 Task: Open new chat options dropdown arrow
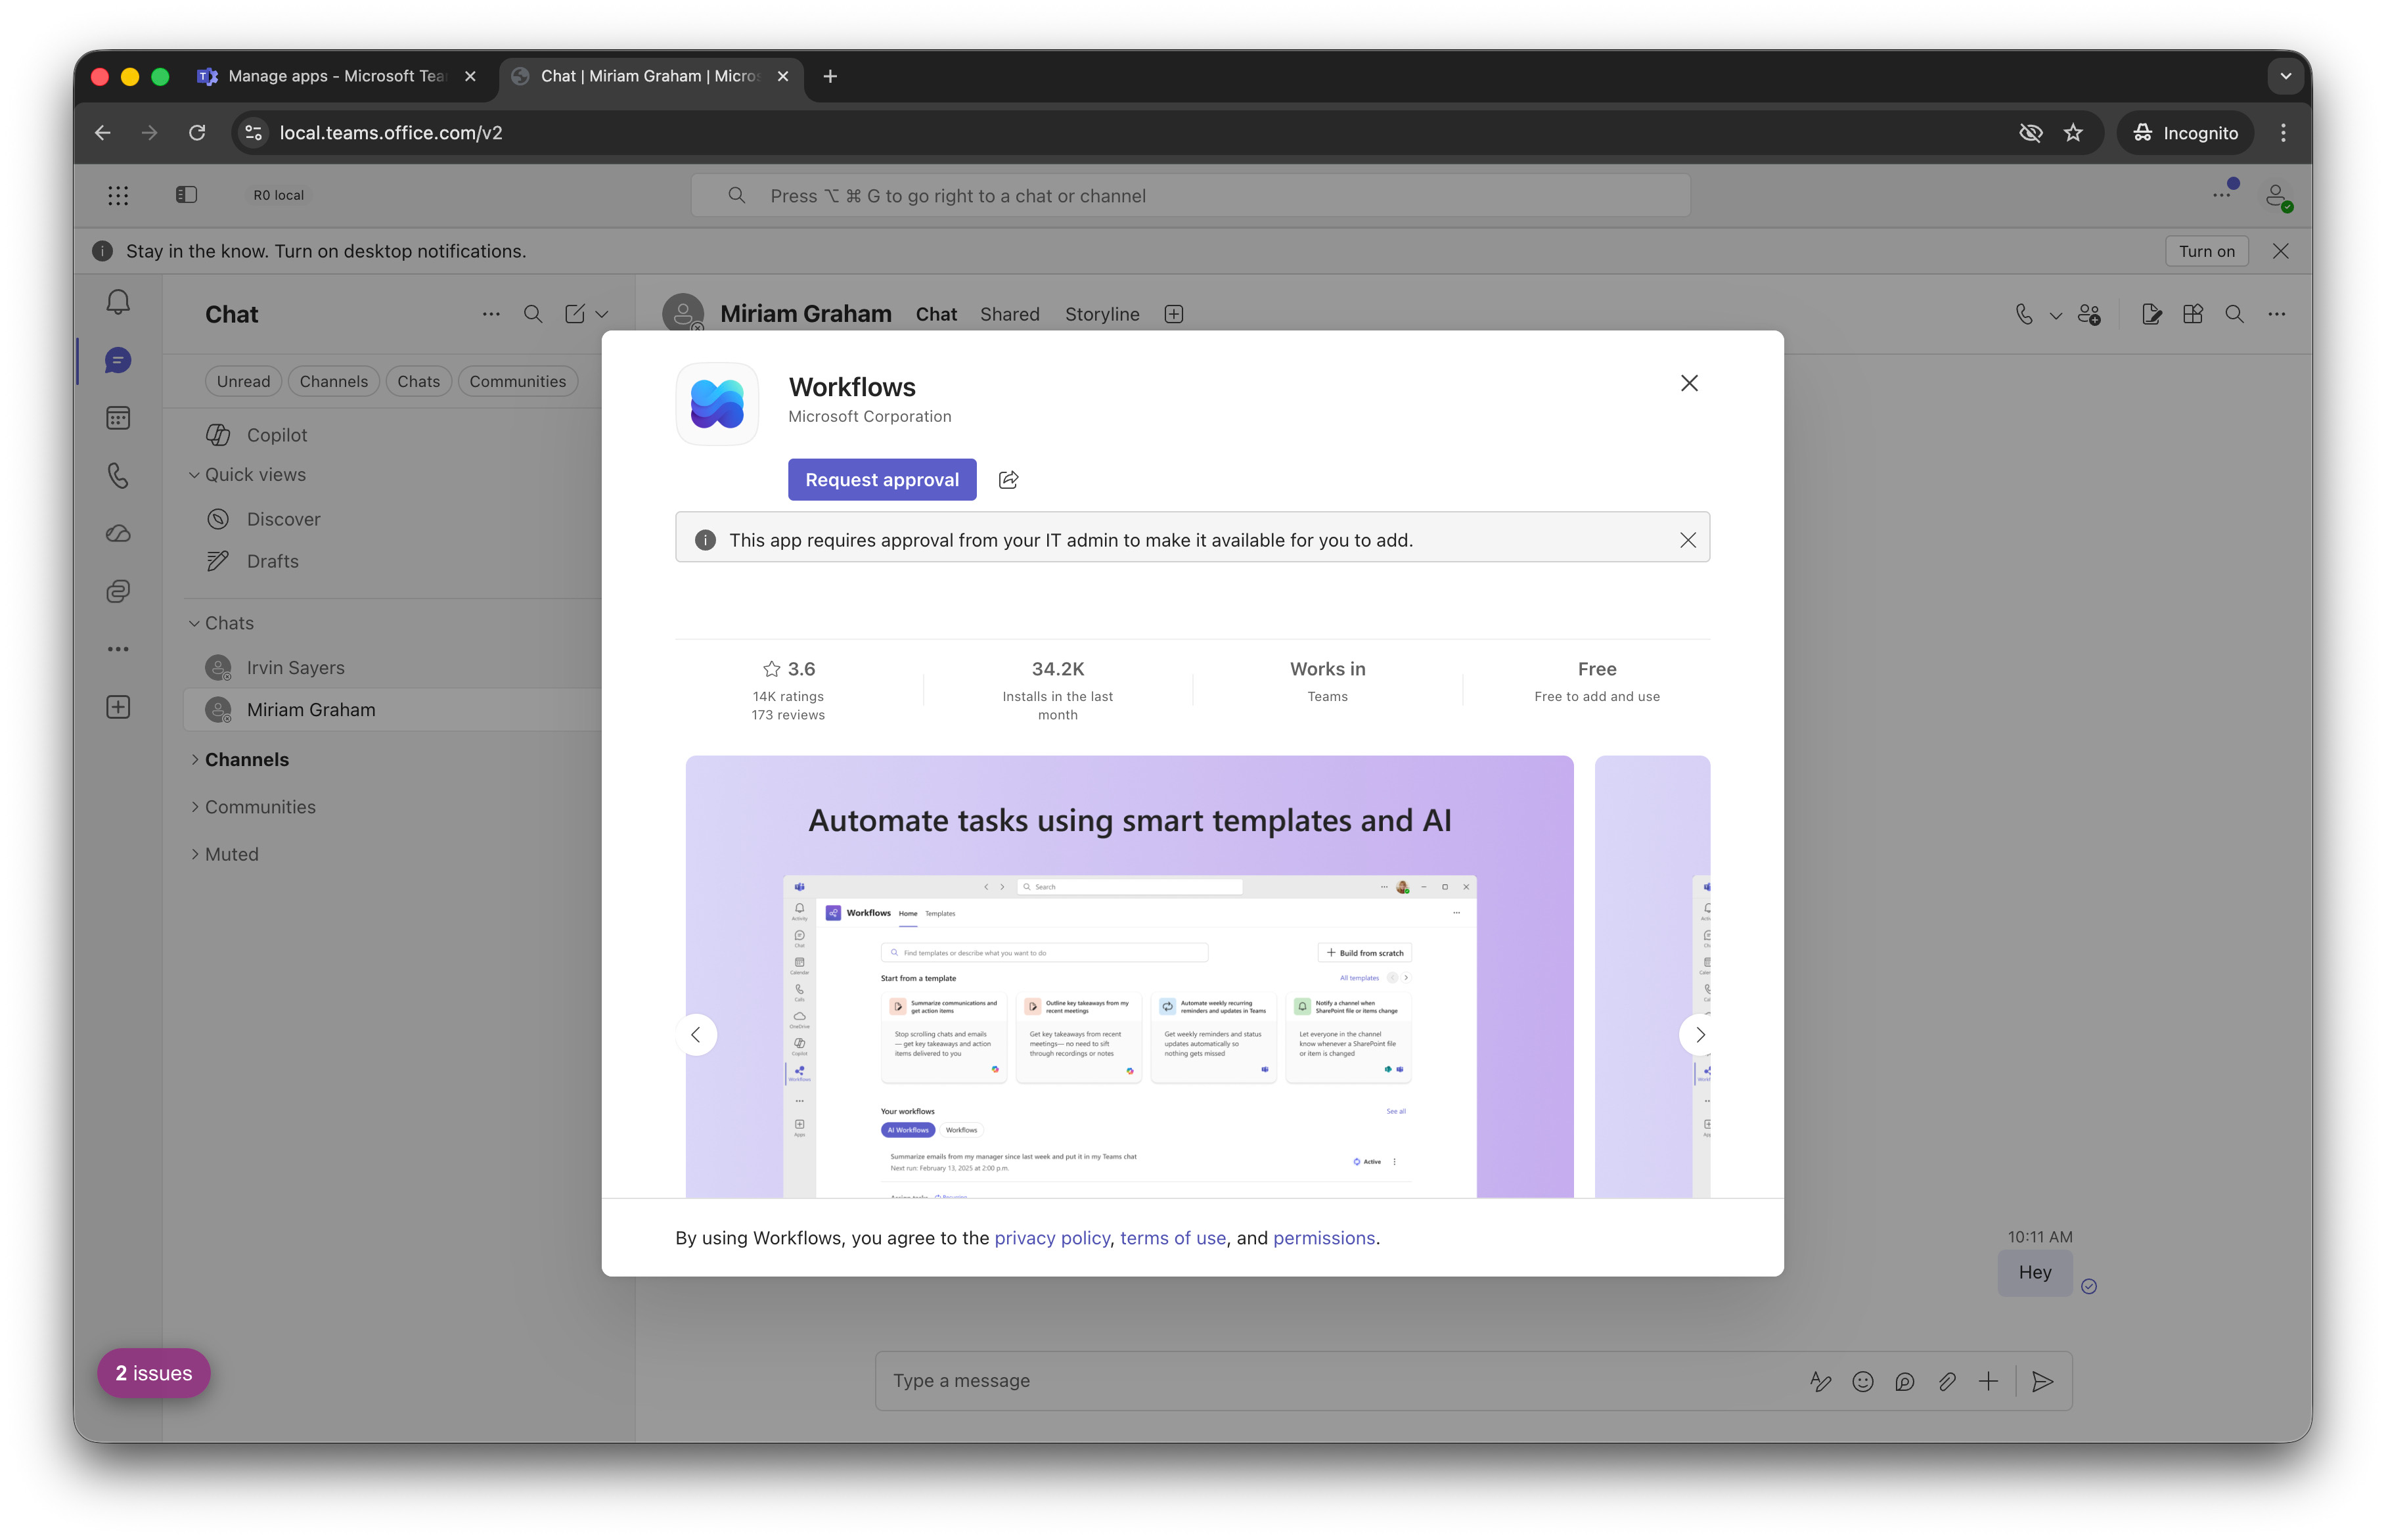(x=602, y=314)
